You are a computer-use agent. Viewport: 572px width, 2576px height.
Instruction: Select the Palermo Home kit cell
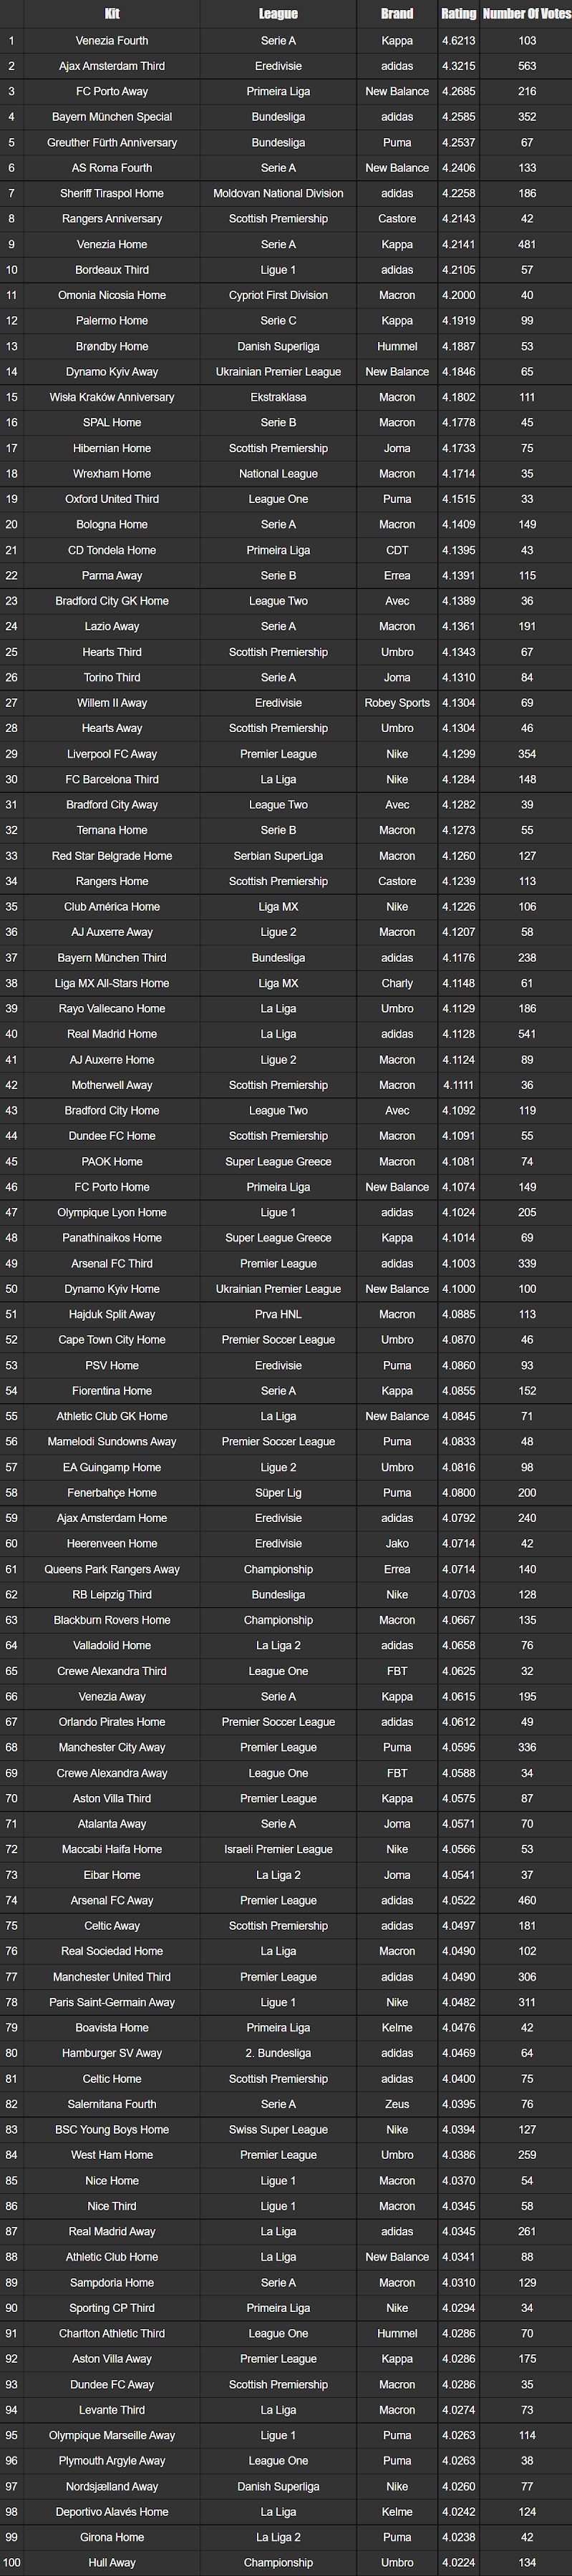click(x=112, y=321)
